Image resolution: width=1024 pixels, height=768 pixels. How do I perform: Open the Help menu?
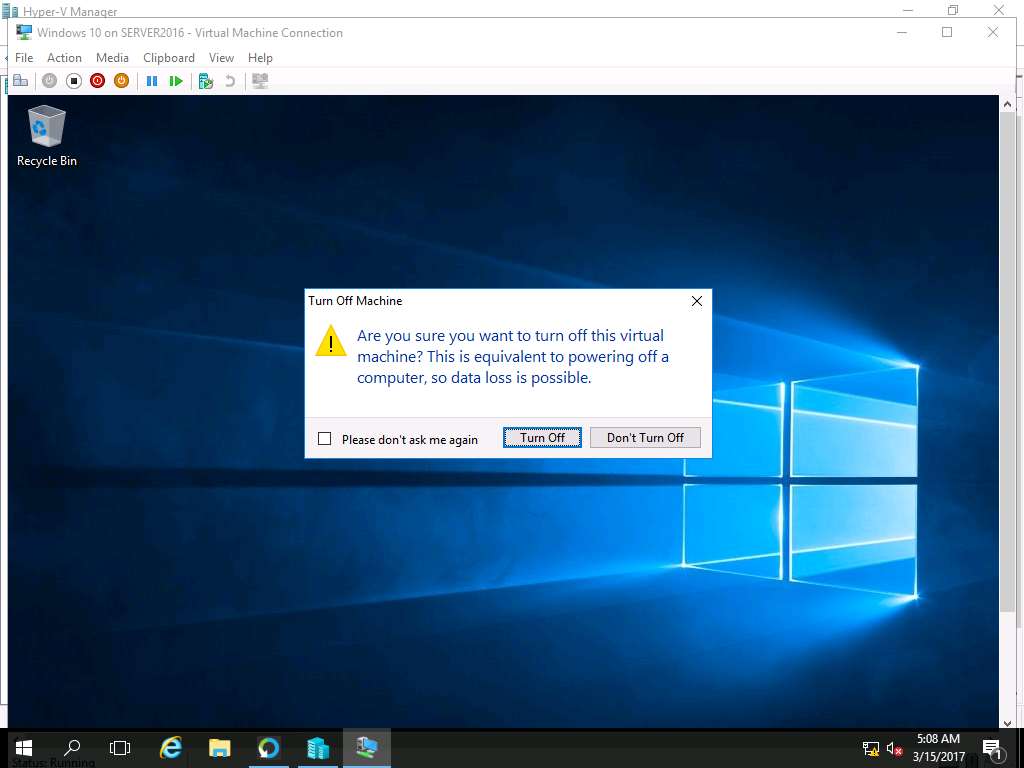click(260, 57)
